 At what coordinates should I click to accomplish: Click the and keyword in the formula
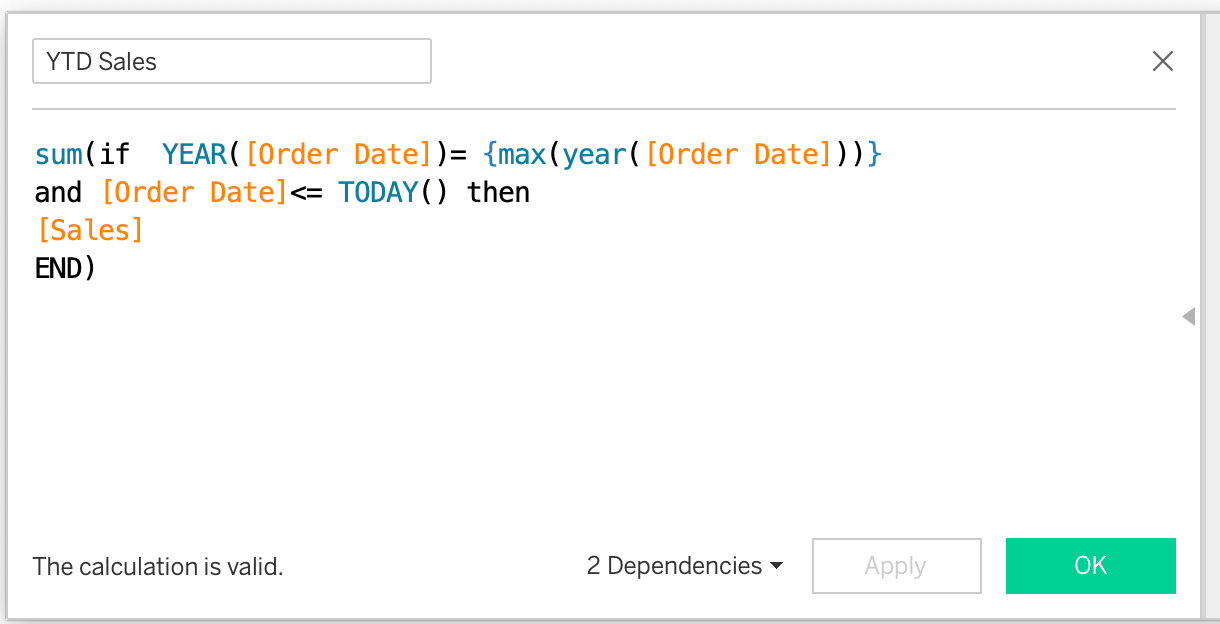(57, 192)
